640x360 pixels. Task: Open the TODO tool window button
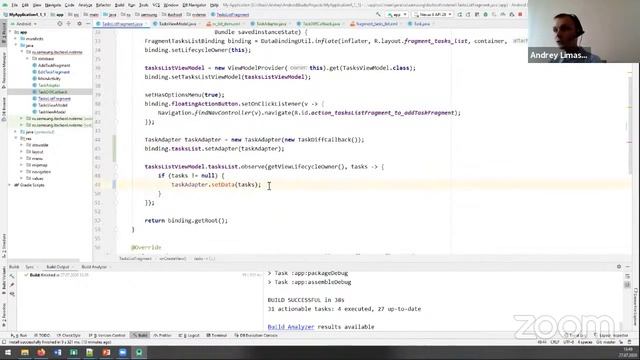pyautogui.click(x=42, y=336)
